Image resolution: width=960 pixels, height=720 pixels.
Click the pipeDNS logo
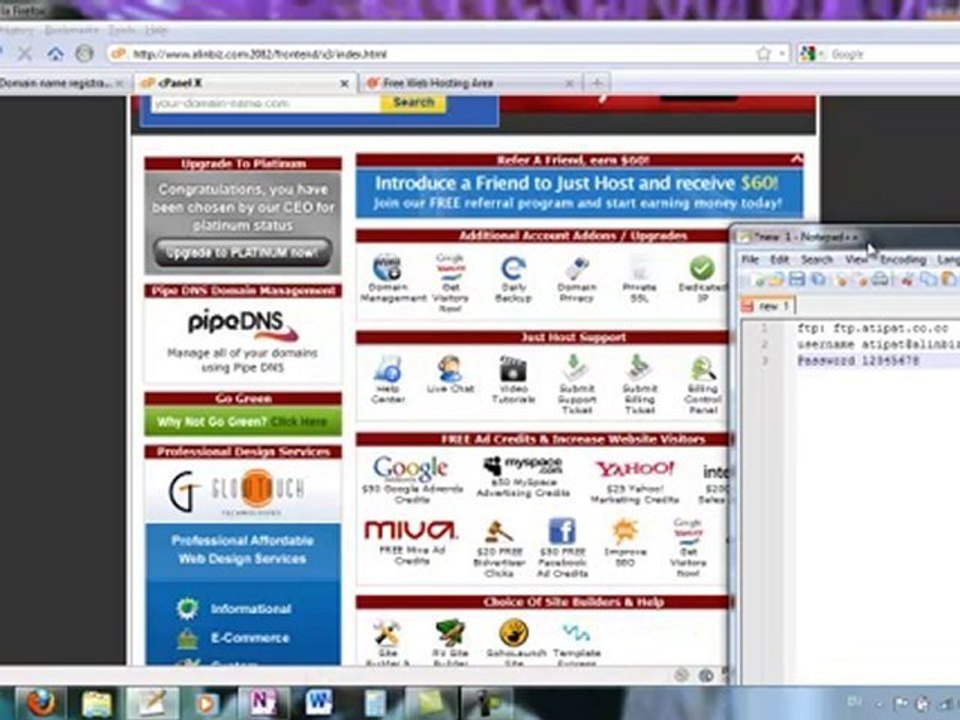pyautogui.click(x=243, y=324)
